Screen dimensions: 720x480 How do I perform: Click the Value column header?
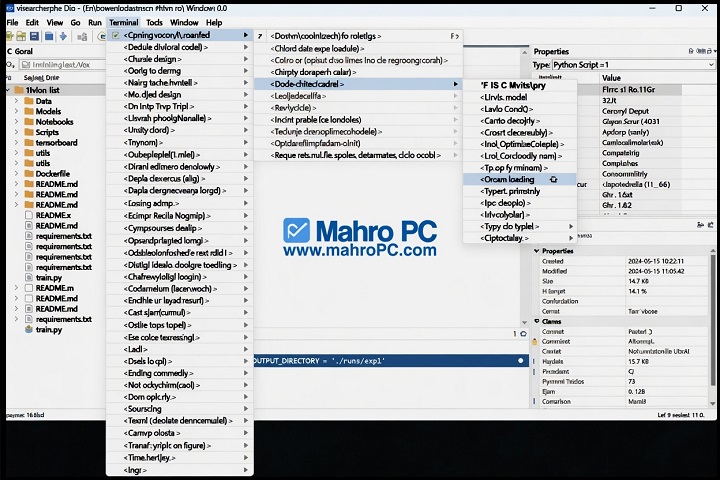point(611,78)
